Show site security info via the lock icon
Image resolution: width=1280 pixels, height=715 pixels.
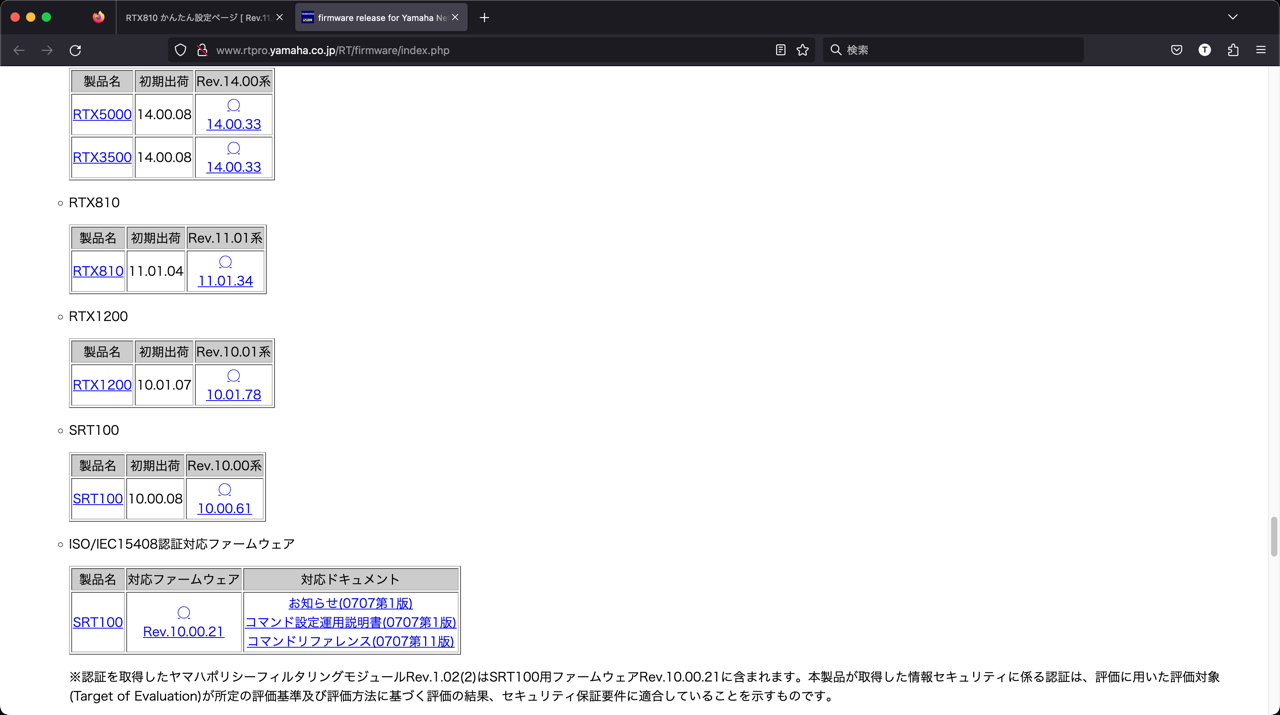coord(202,50)
